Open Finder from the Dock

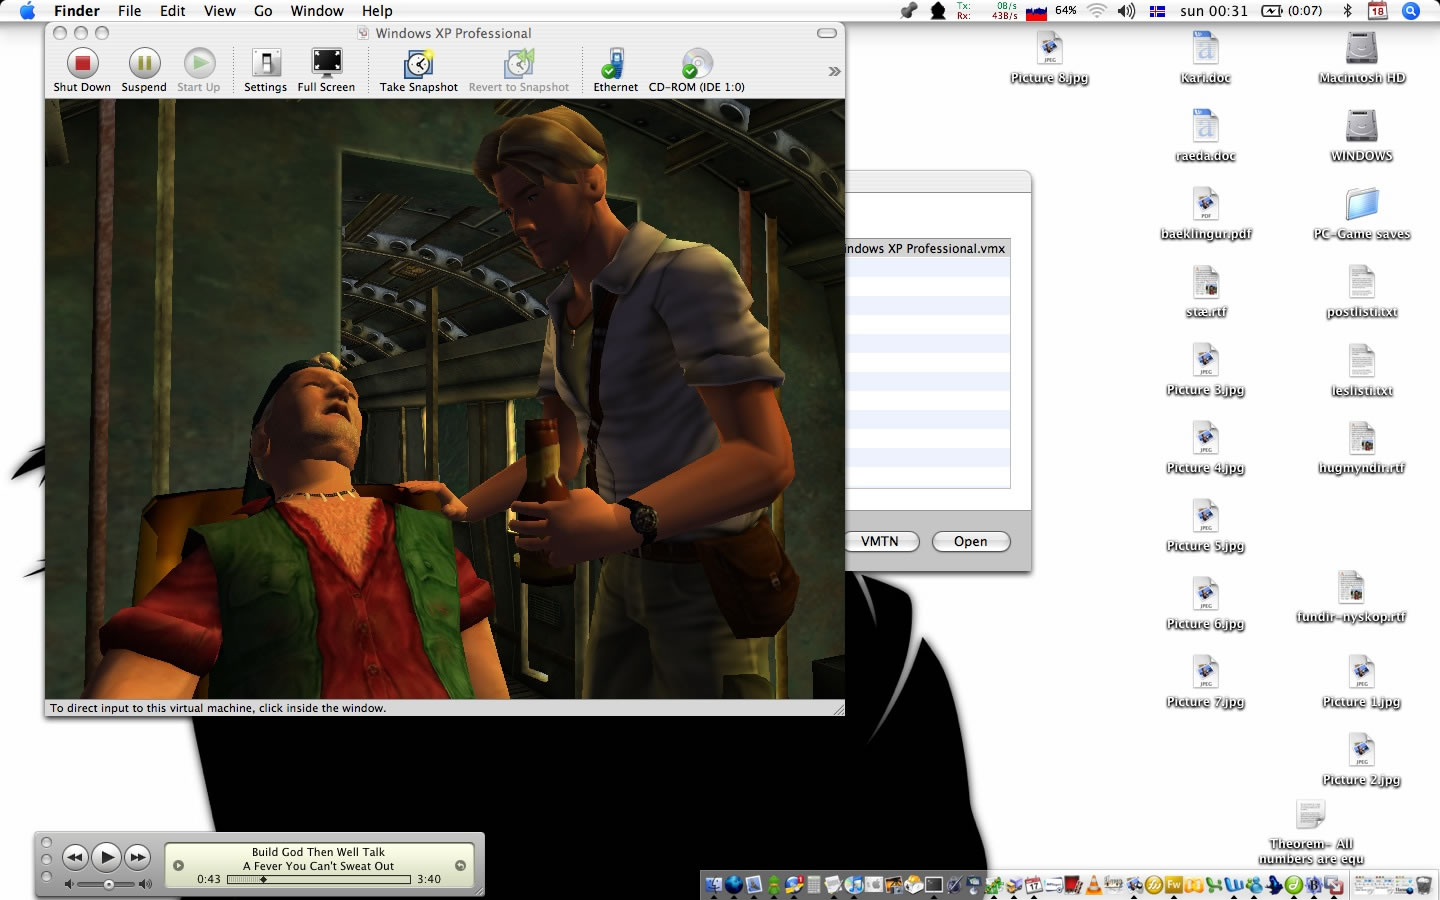[714, 884]
